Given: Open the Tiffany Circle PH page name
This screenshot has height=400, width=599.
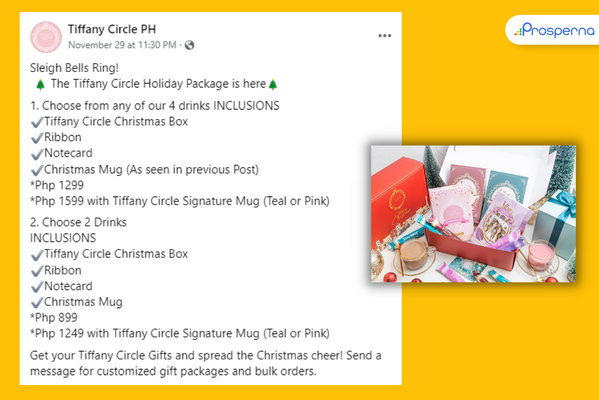Looking at the screenshot, I should (112, 29).
